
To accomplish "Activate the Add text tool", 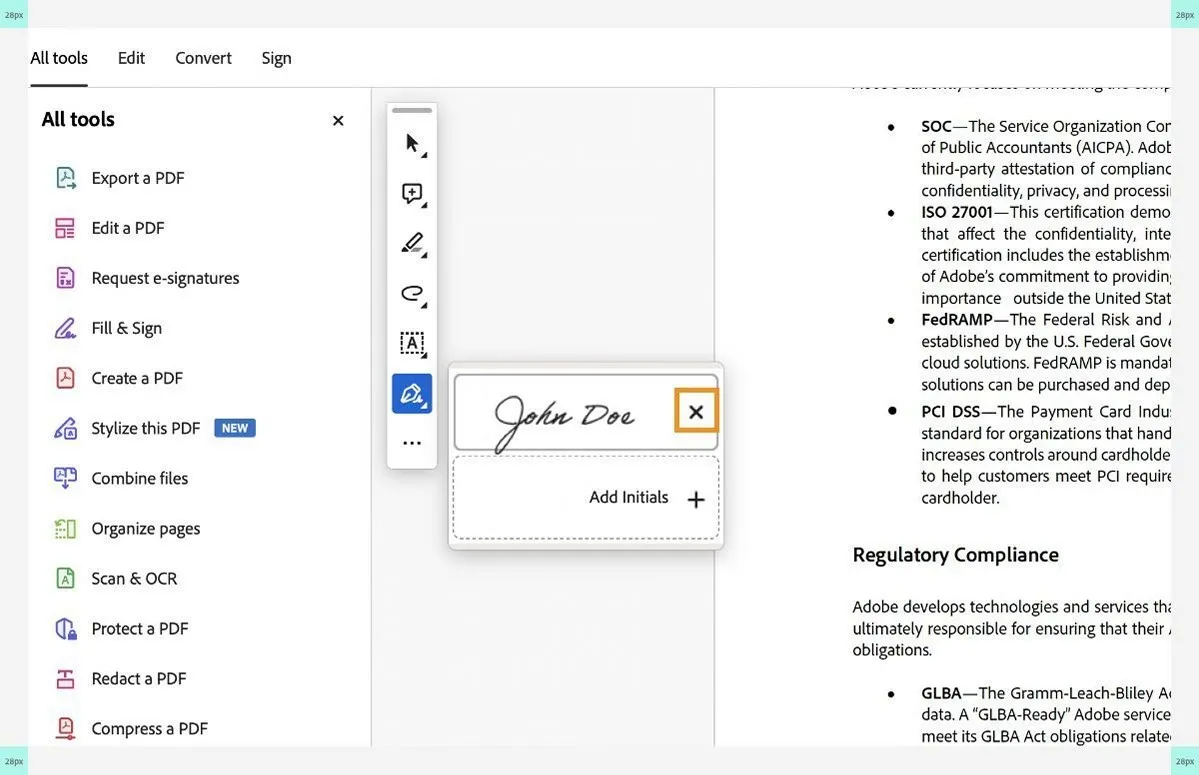I will click(x=411, y=343).
